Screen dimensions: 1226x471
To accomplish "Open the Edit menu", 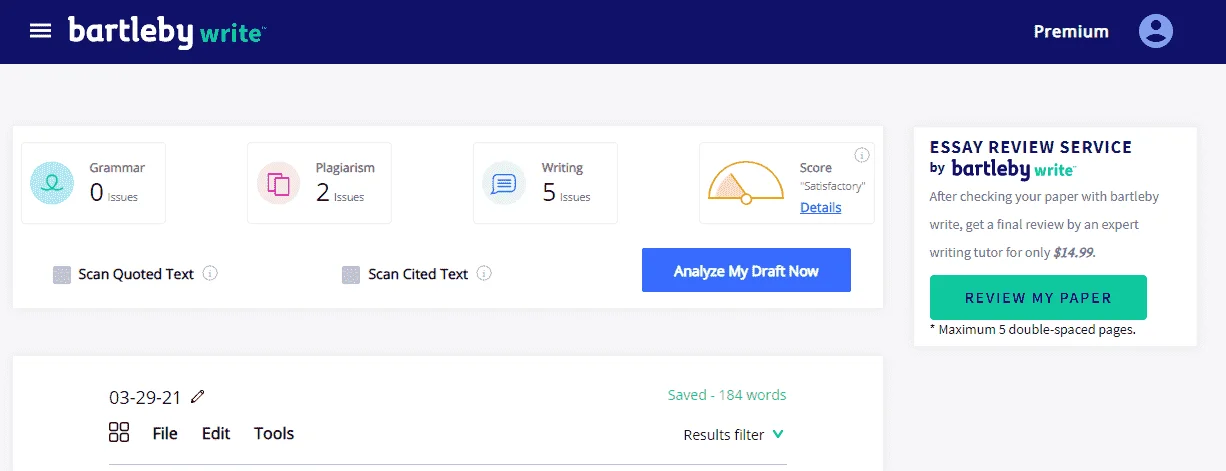I will 216,433.
